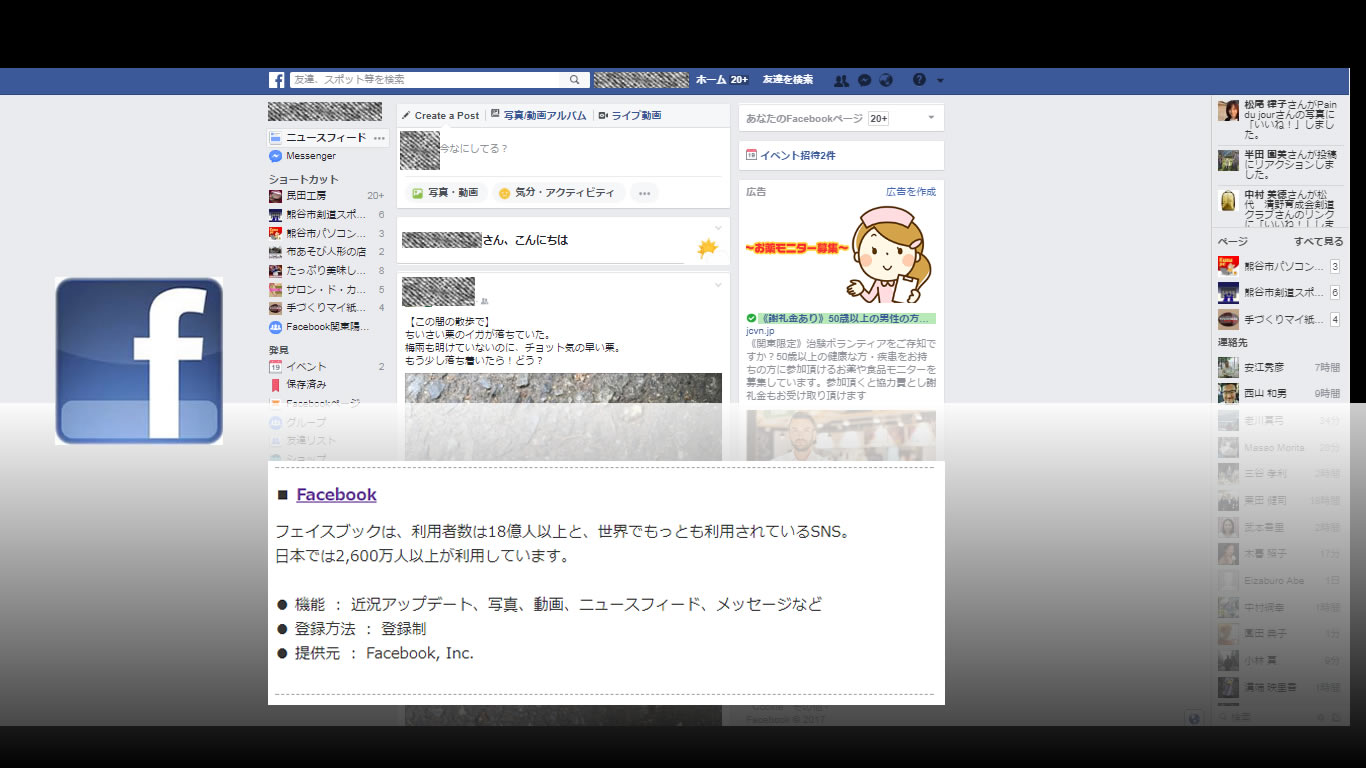Open 手づくりマイ紙… shortcut in left sidebar

coord(326,307)
